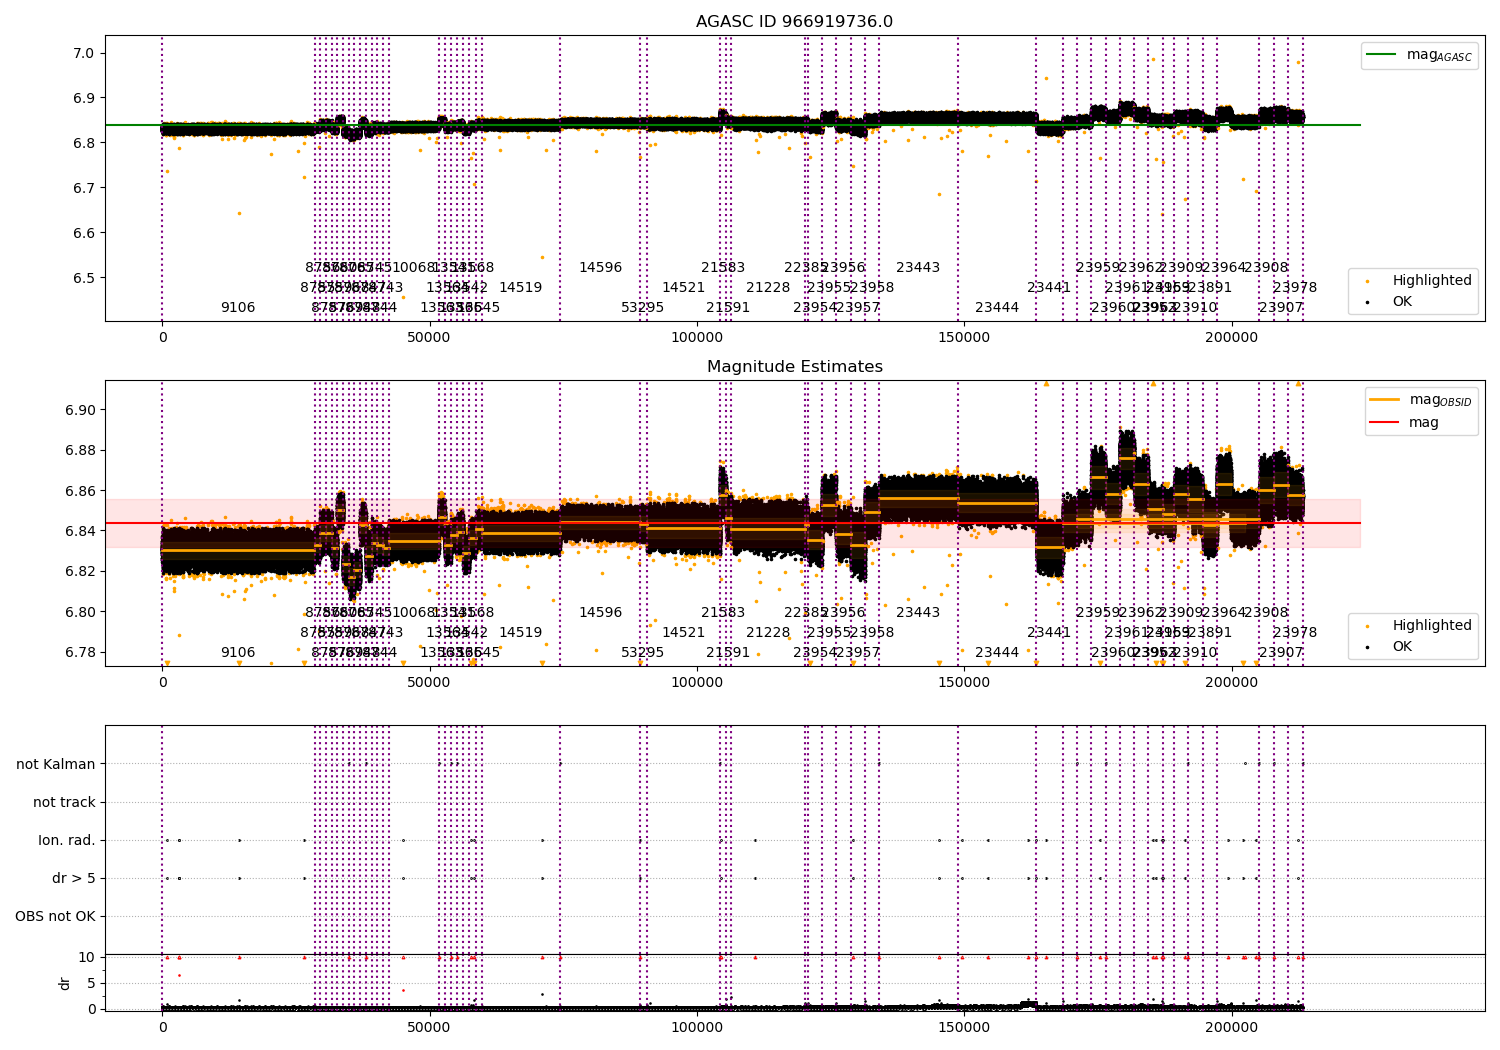The height and width of the screenshot is (1050, 1500).
Task: Click the 100000 x-axis tick of the top plot
Action: coord(696,339)
